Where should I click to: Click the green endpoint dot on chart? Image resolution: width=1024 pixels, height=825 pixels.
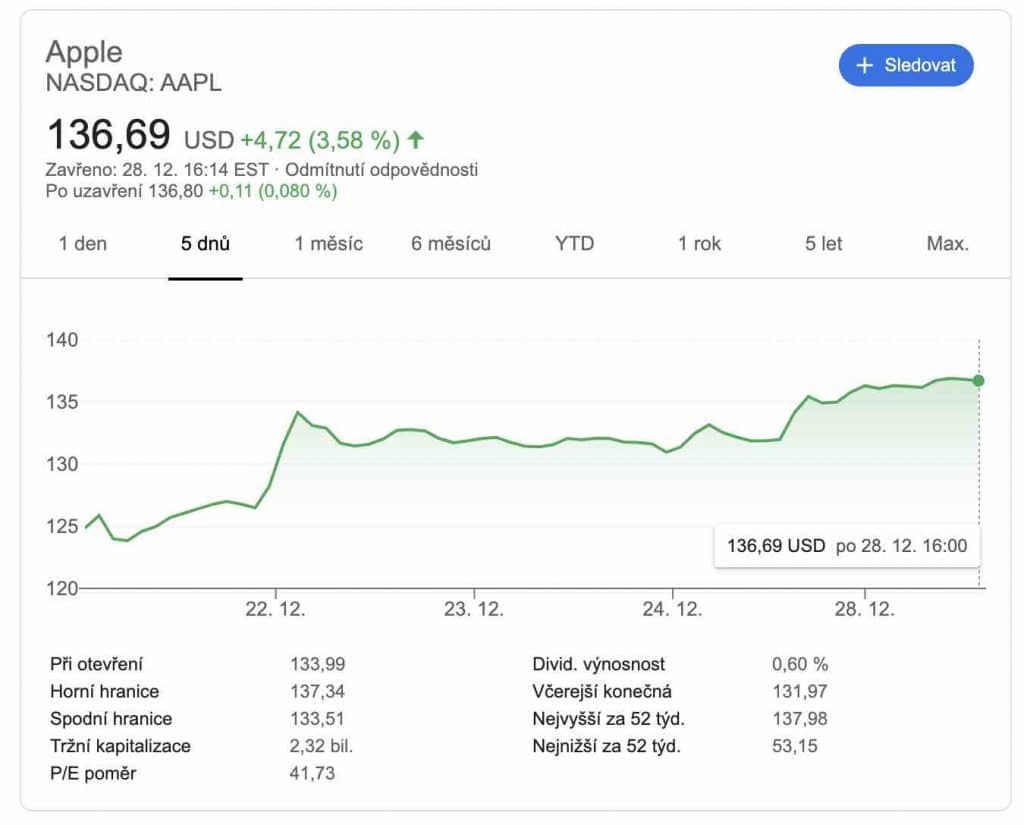click(x=978, y=380)
